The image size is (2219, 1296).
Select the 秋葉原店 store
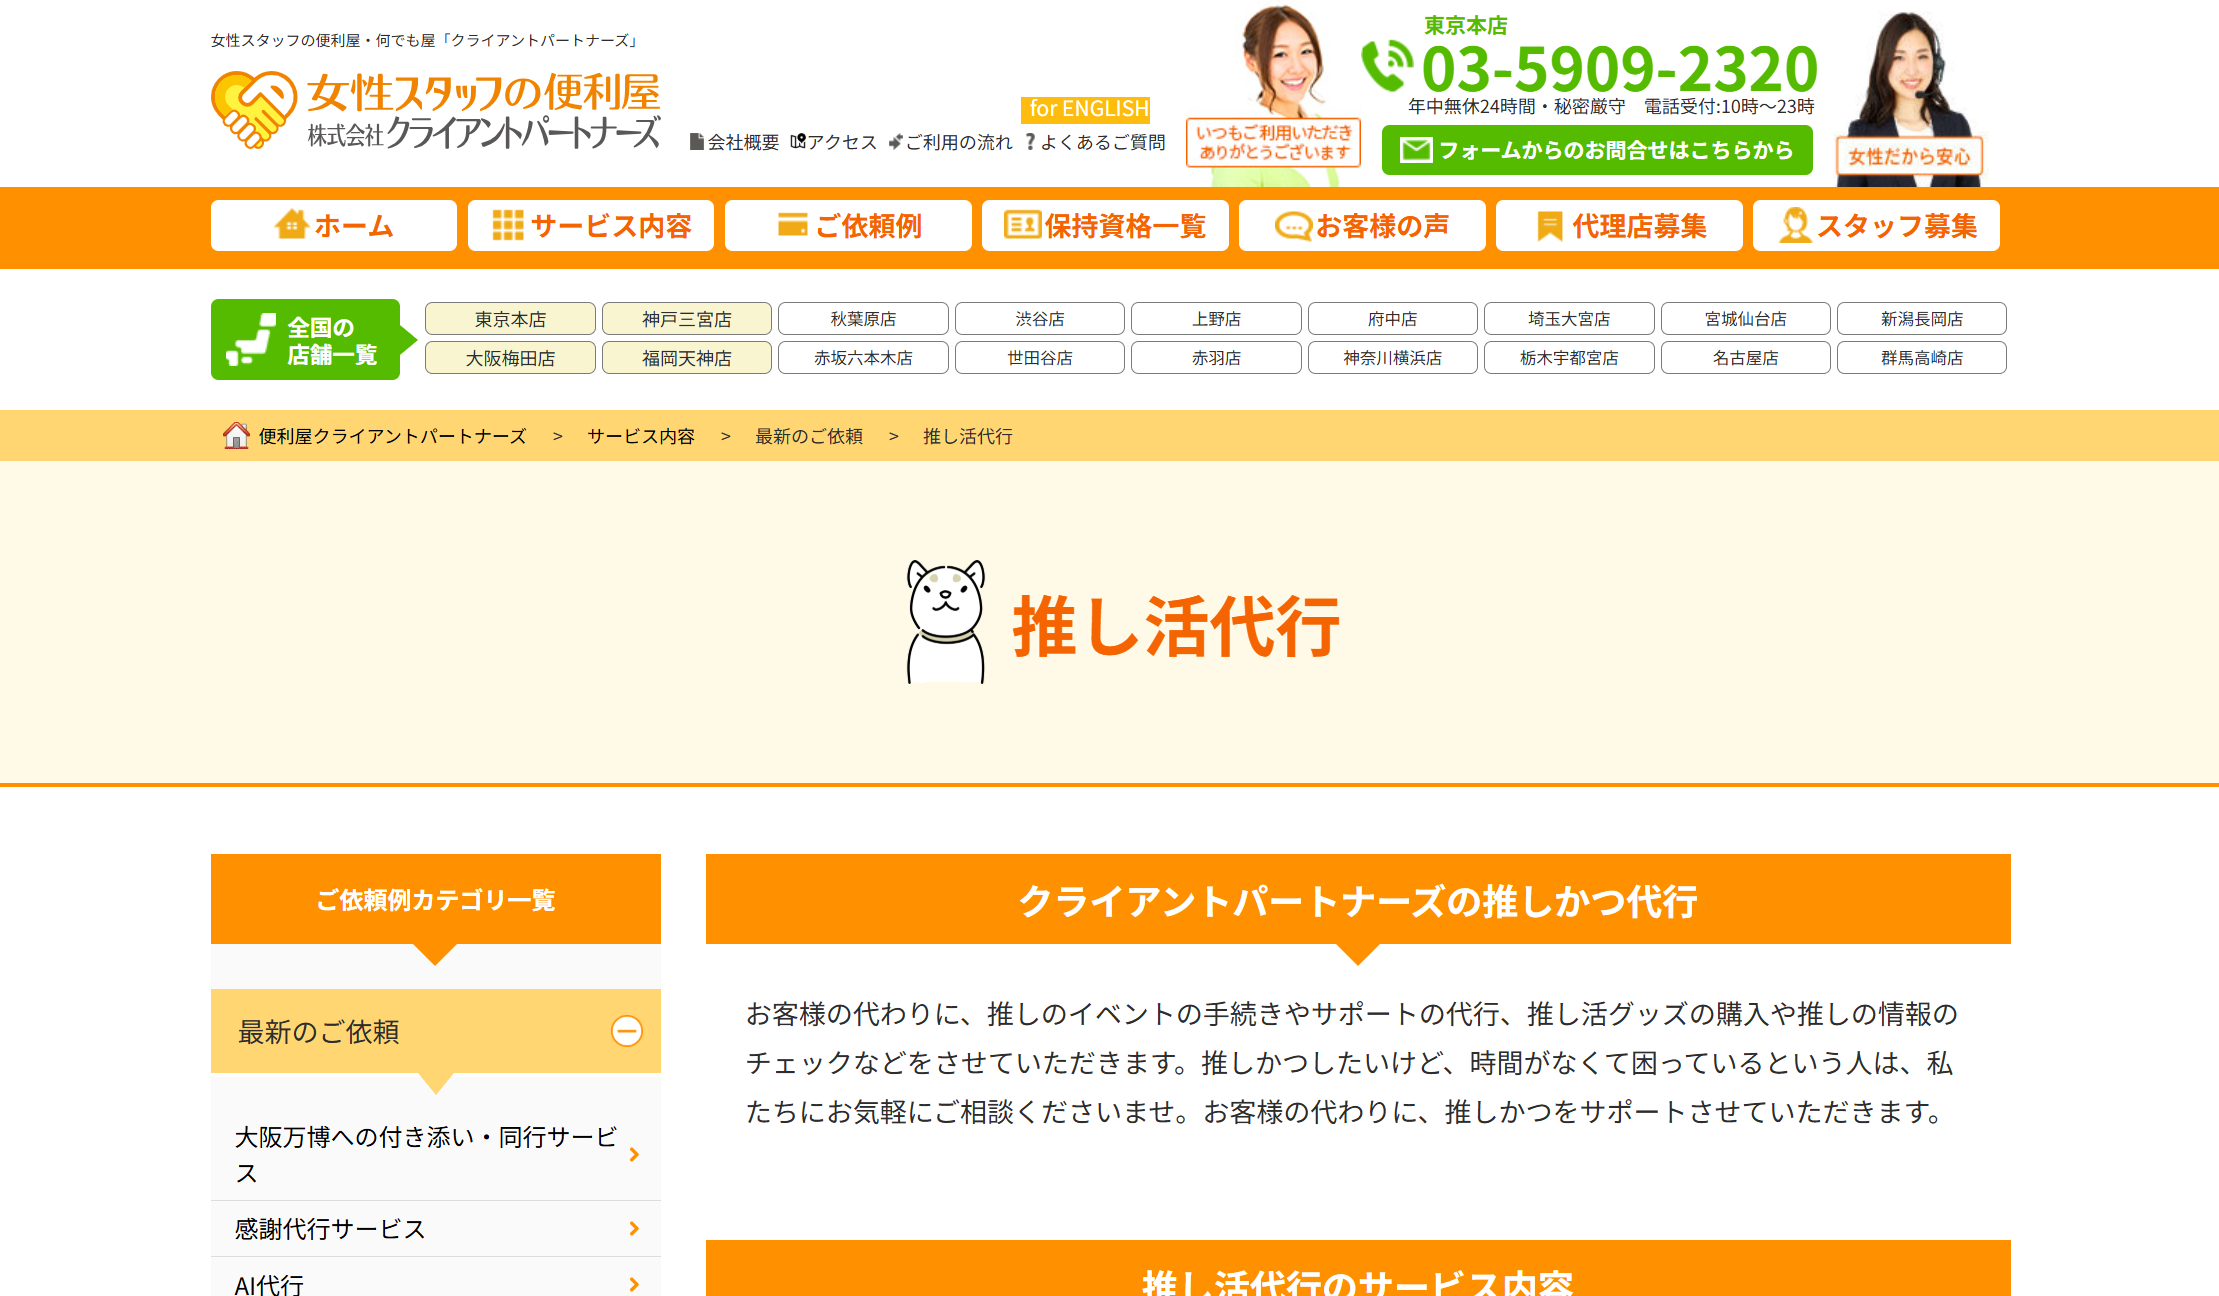pyautogui.click(x=863, y=319)
